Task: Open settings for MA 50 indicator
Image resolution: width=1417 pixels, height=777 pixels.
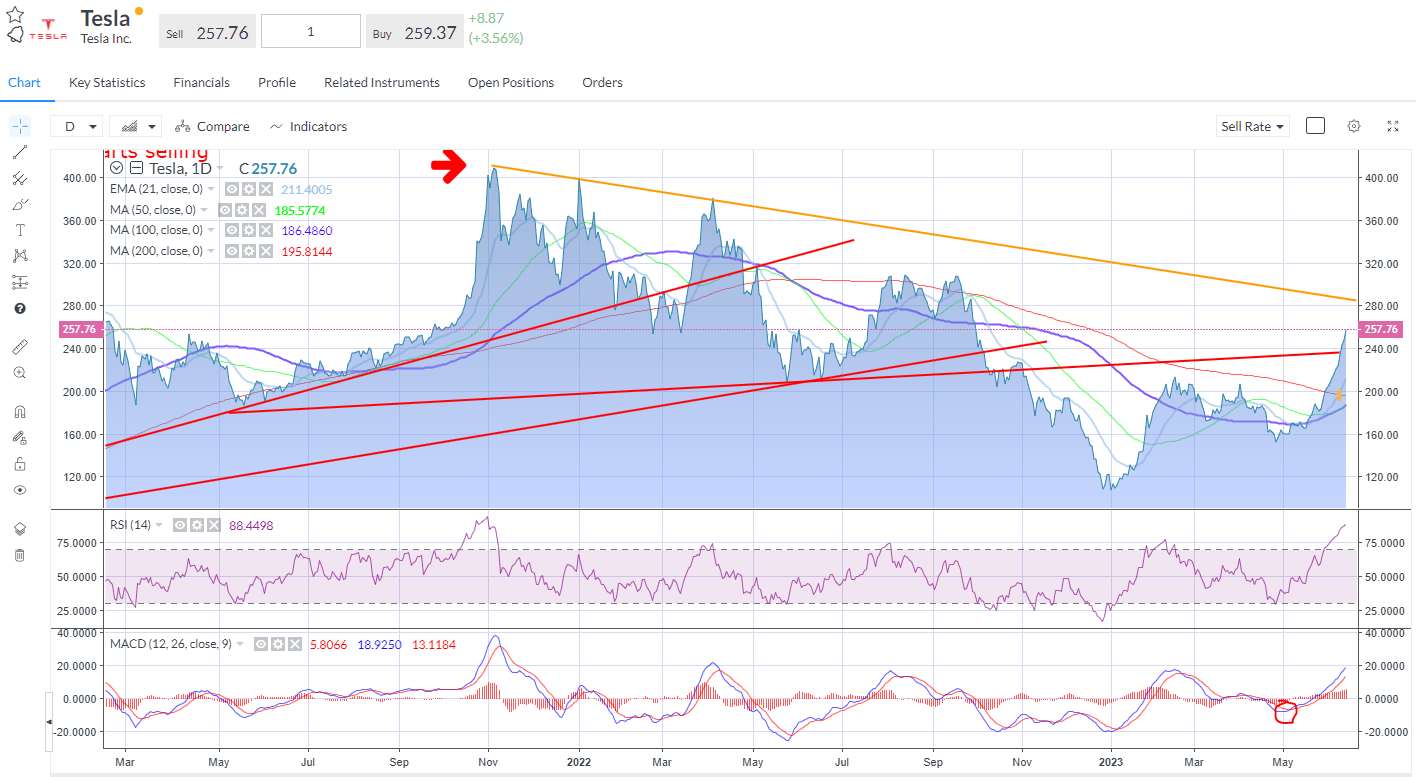Action: [241, 210]
